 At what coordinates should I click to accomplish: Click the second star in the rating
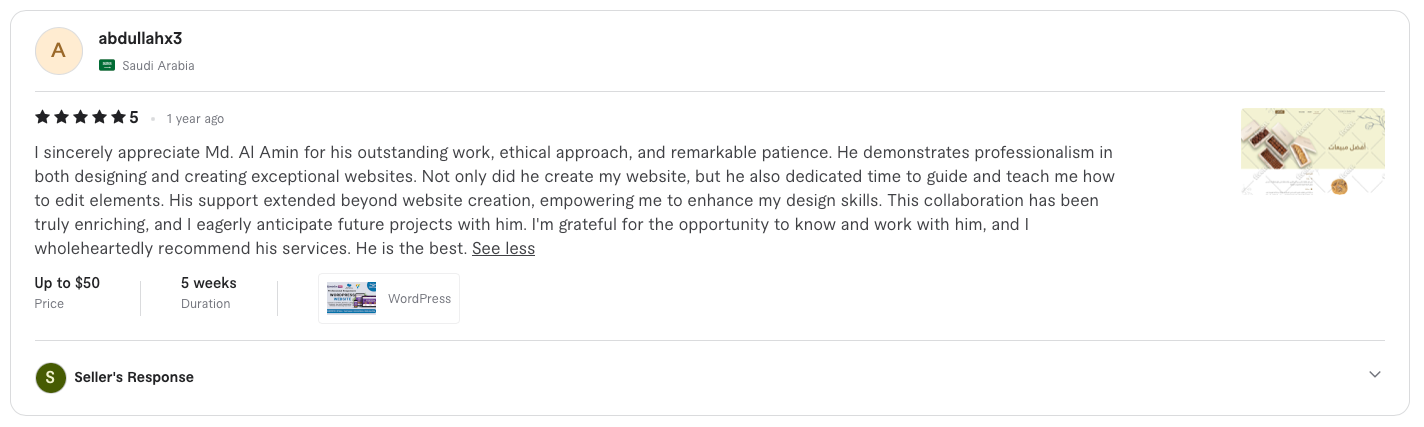(x=61, y=118)
